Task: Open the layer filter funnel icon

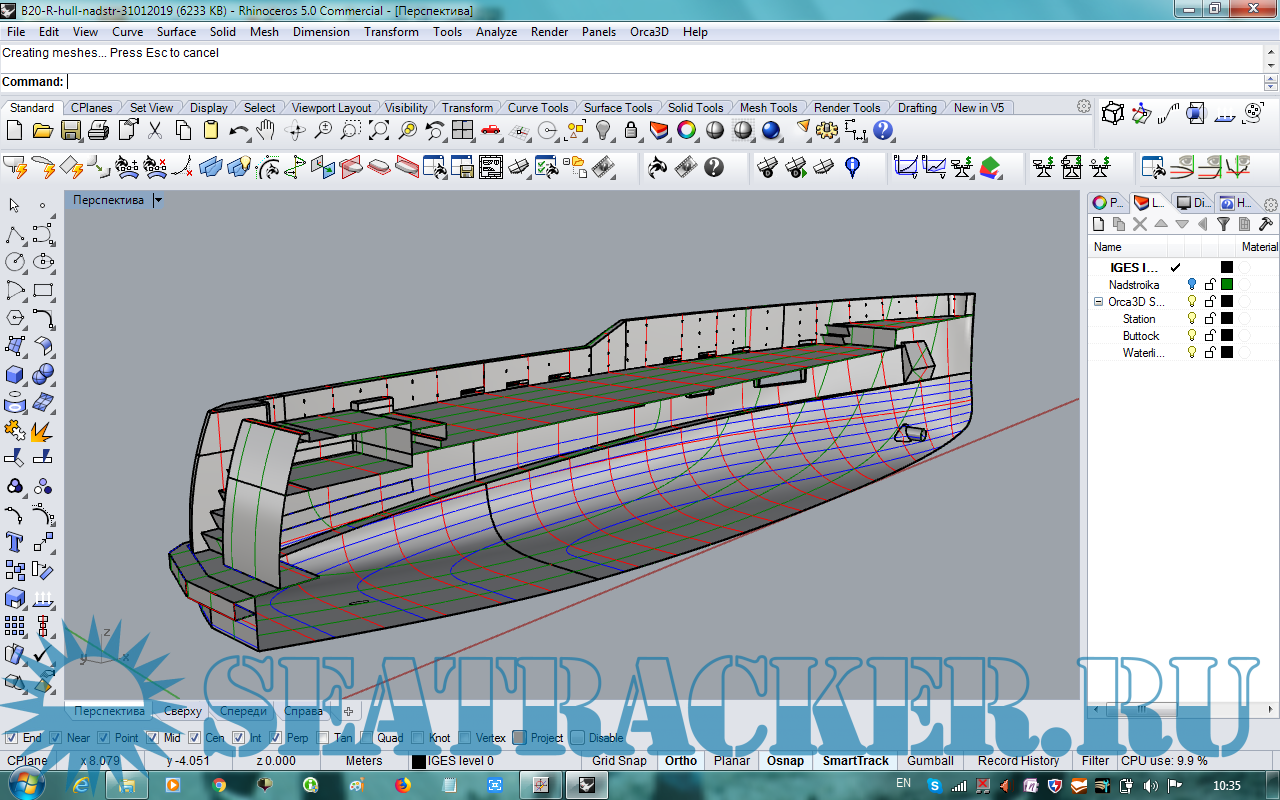Action: point(1224,224)
